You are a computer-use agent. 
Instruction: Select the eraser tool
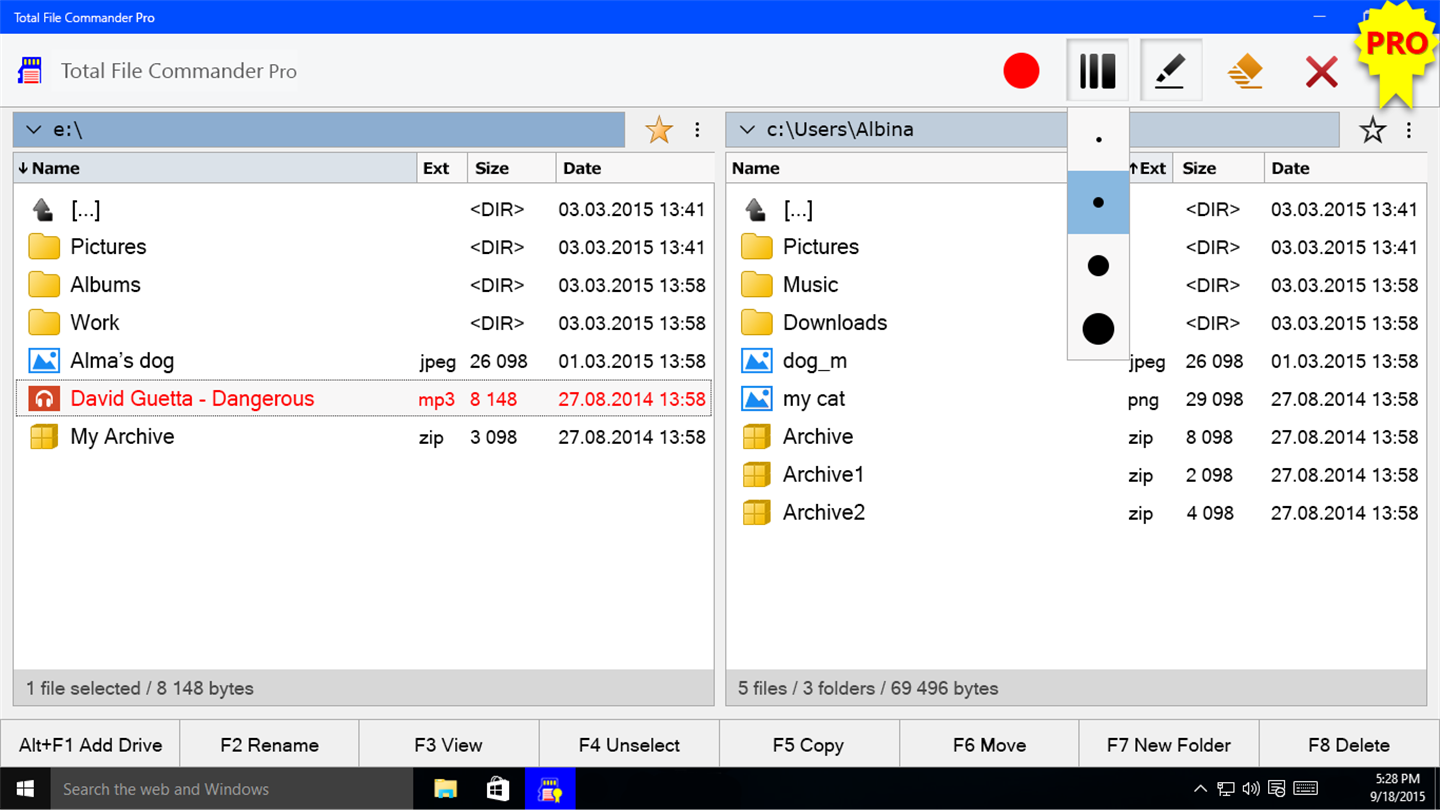pyautogui.click(x=1245, y=71)
